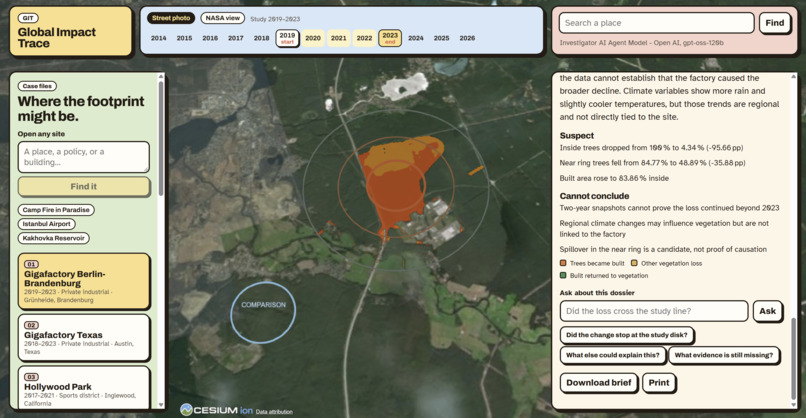Select year 2016 on timeline
This screenshot has height=418, width=806.
tap(210, 38)
